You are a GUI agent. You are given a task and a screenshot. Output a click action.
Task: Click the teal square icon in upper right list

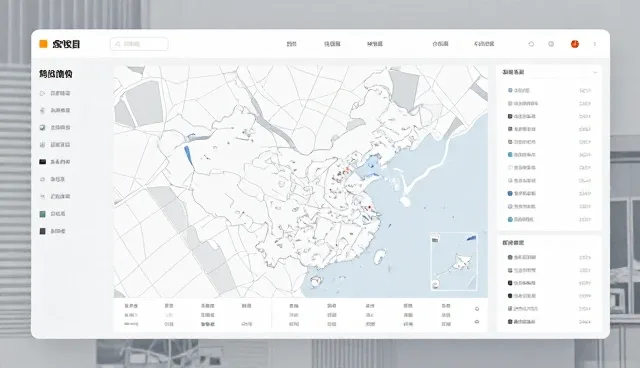click(x=510, y=155)
